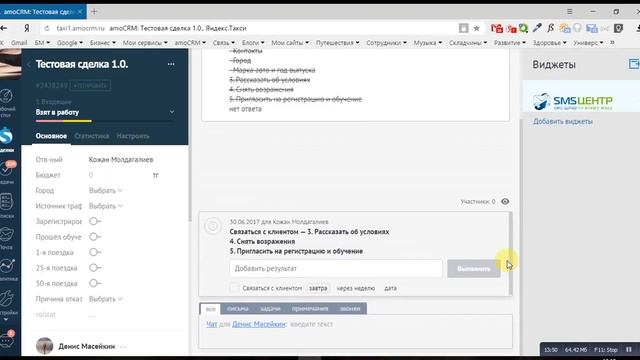The height and width of the screenshot is (360, 640).
Task: Reload the page with the refresh icon
Action: click(47, 28)
